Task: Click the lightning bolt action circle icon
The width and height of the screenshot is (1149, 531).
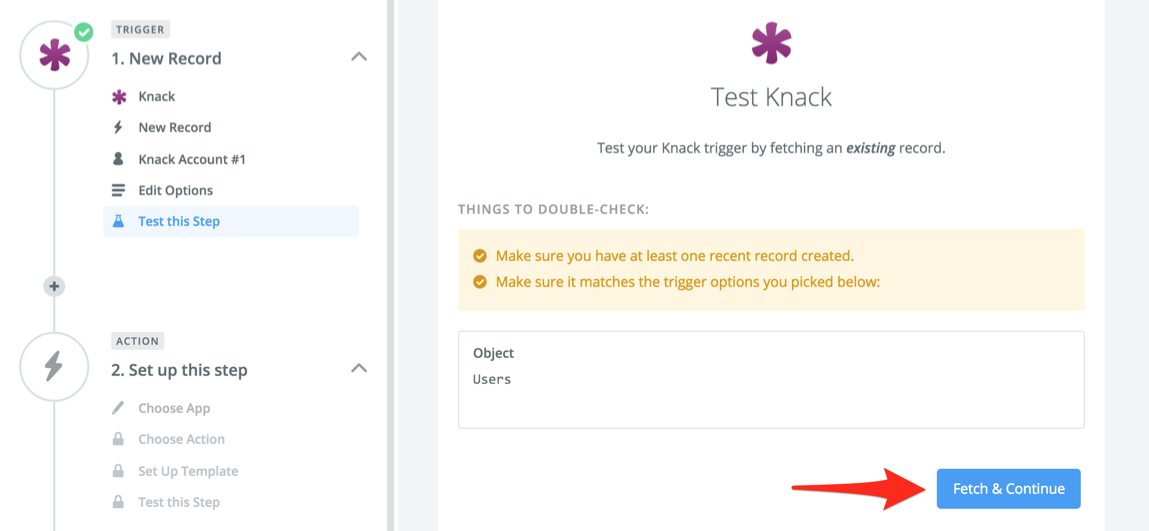Action: point(54,367)
